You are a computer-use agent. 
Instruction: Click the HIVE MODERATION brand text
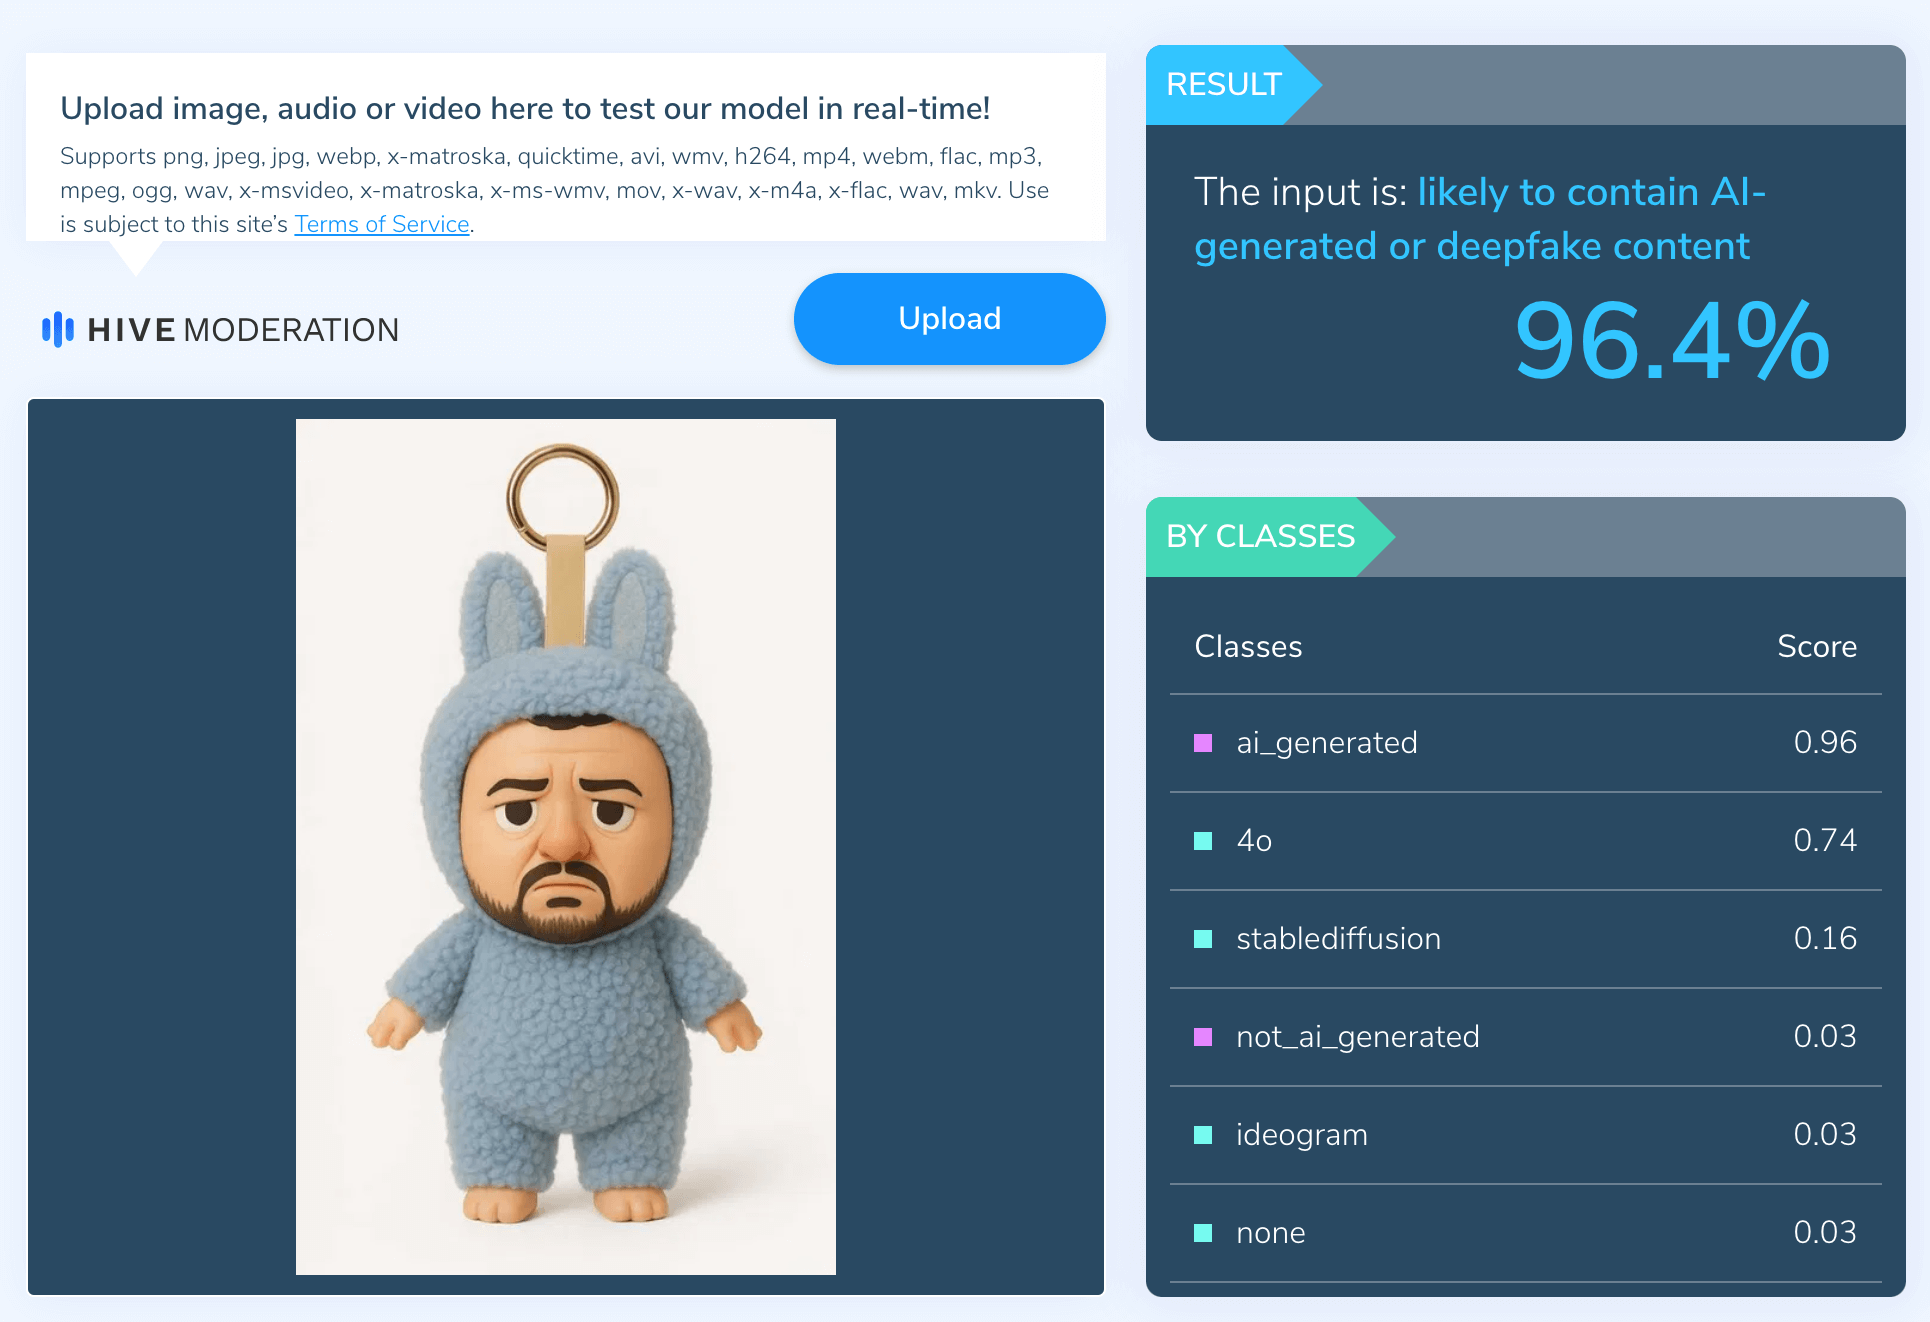(x=243, y=330)
